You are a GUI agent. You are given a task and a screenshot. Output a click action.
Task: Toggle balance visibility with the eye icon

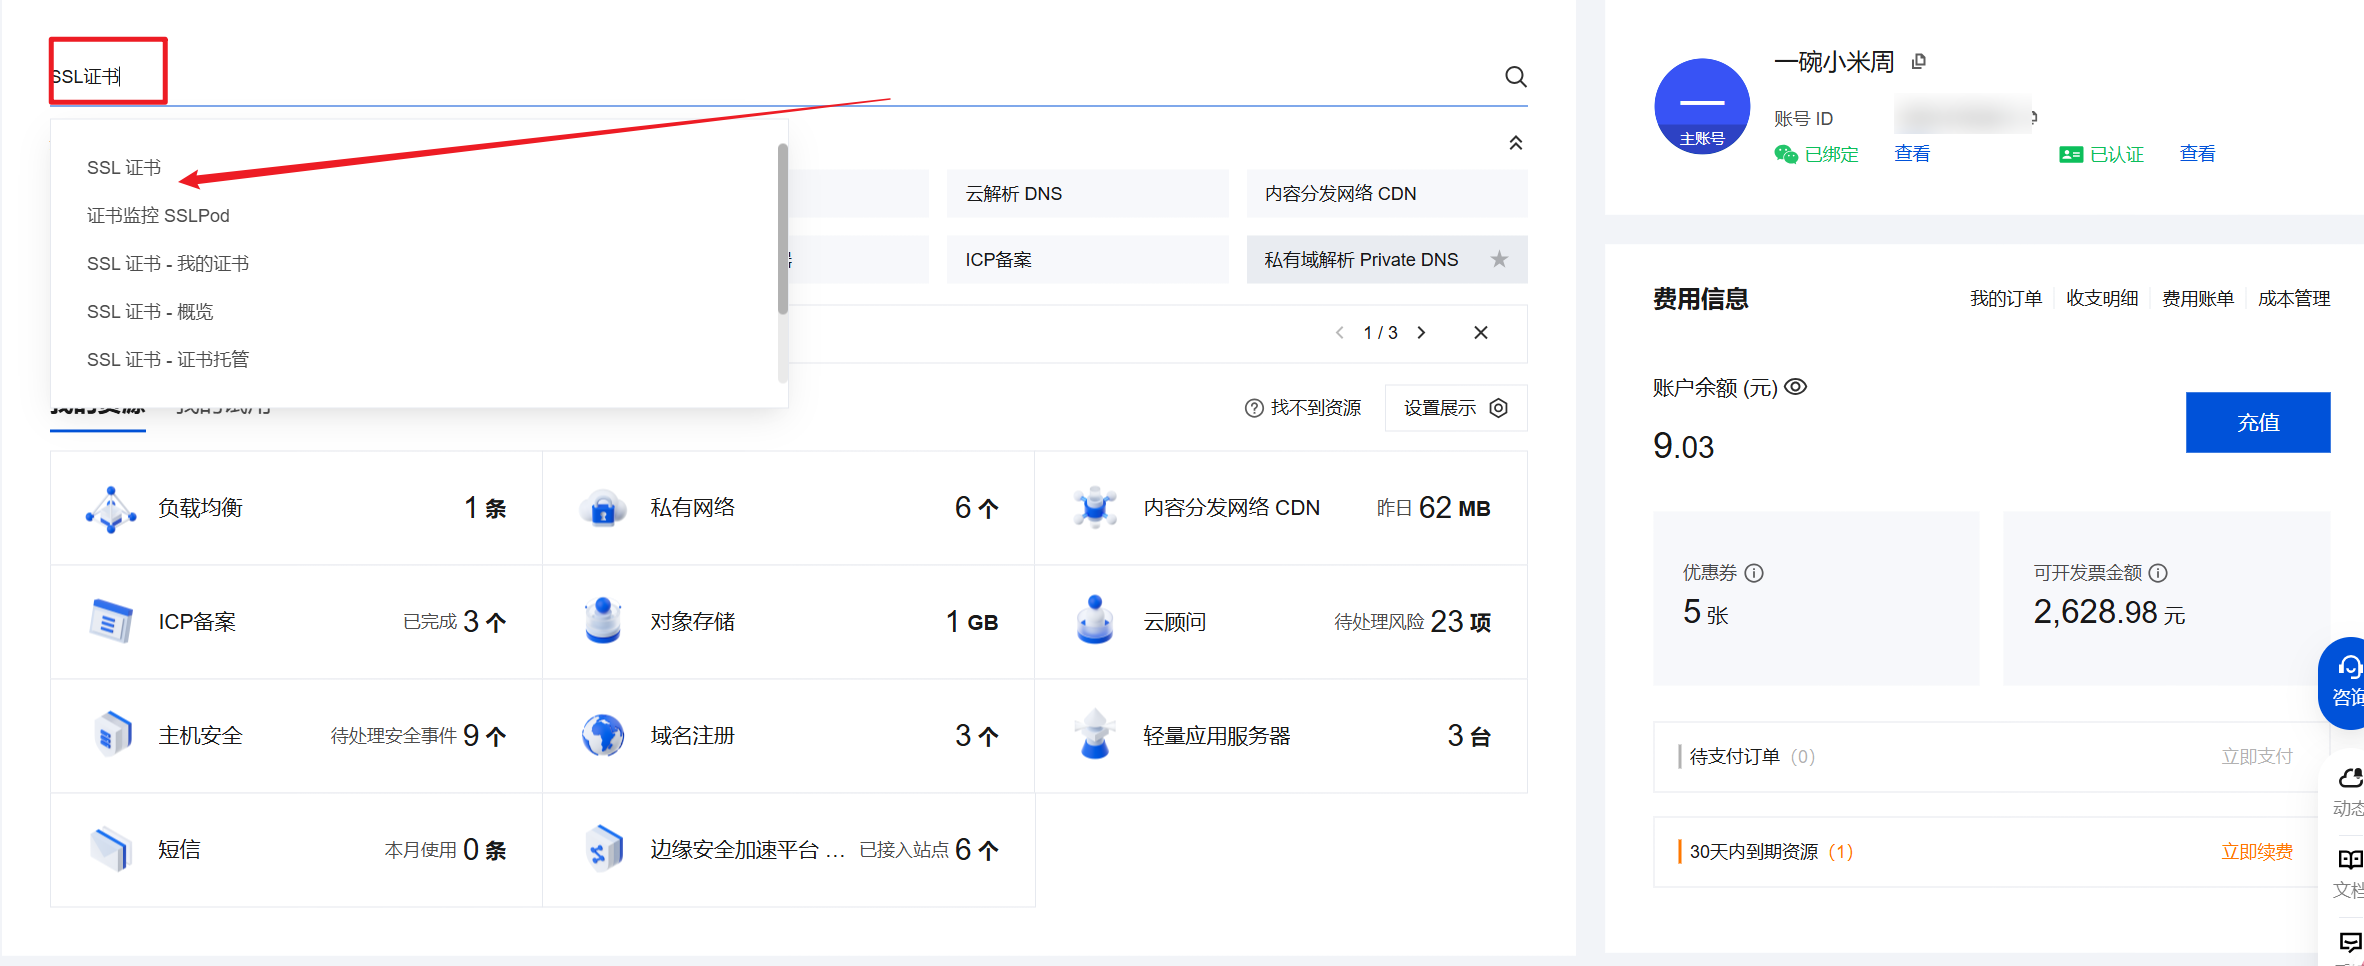[1795, 387]
